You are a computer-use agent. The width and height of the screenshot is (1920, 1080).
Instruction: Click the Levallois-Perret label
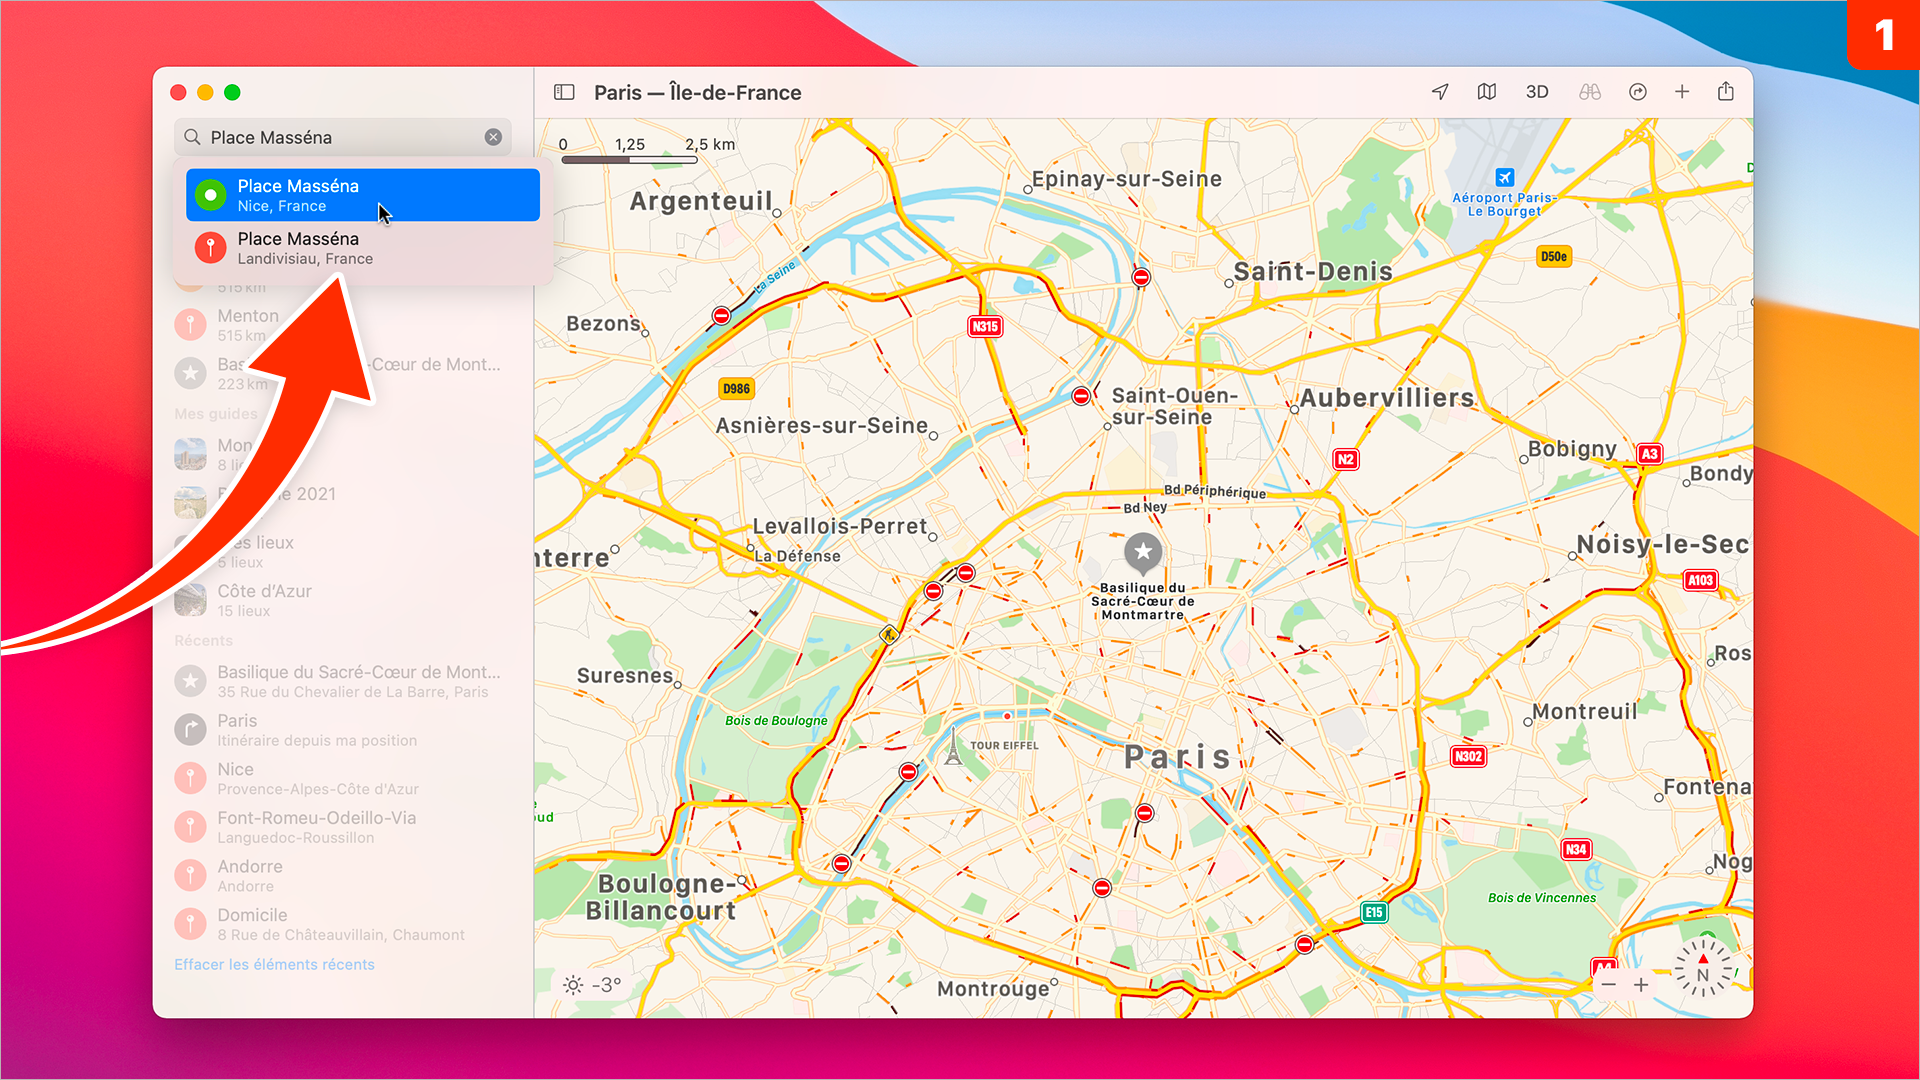click(x=840, y=526)
